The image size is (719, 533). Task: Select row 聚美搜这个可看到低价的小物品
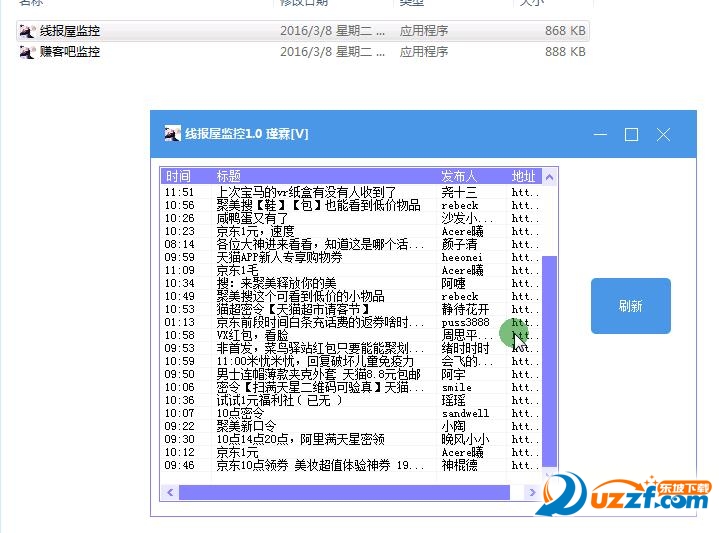(x=351, y=296)
